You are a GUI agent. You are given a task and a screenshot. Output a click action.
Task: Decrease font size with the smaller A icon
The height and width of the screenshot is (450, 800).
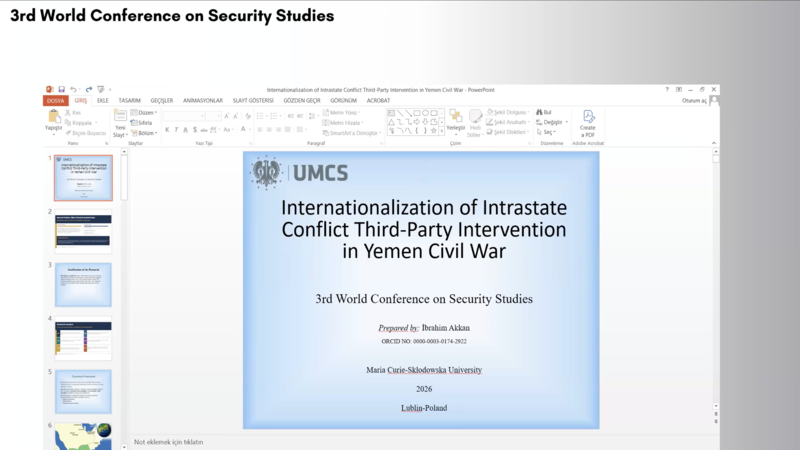coord(235,116)
